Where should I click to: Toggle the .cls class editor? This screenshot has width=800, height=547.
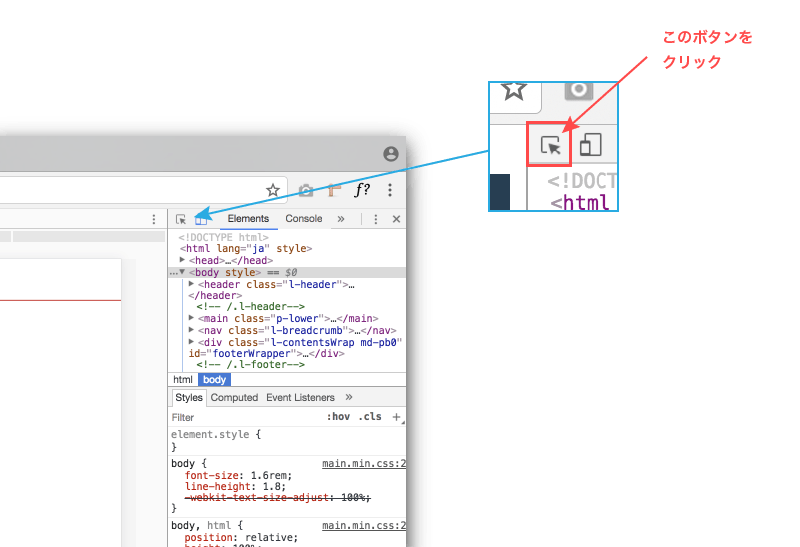[370, 417]
